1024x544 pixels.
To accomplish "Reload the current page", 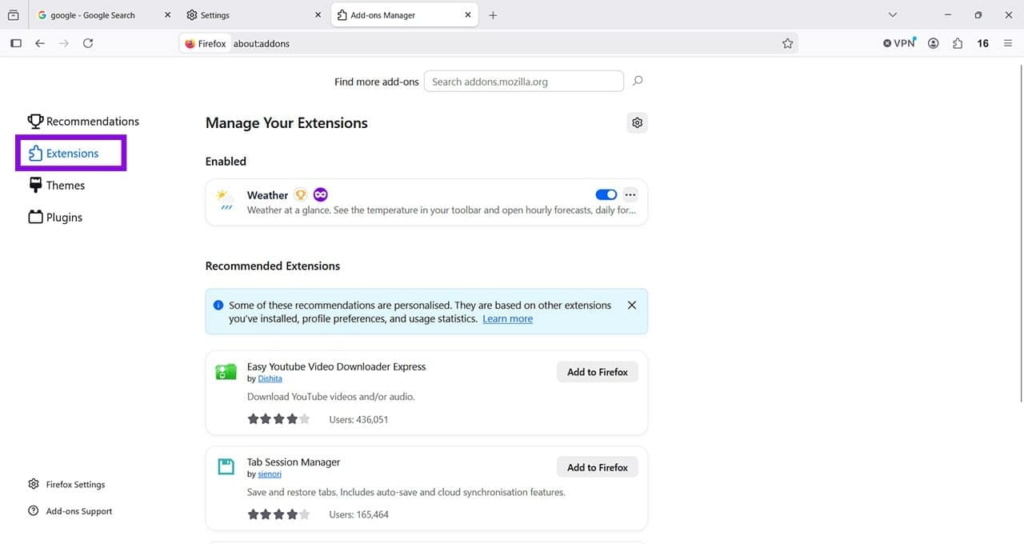I will 88,43.
